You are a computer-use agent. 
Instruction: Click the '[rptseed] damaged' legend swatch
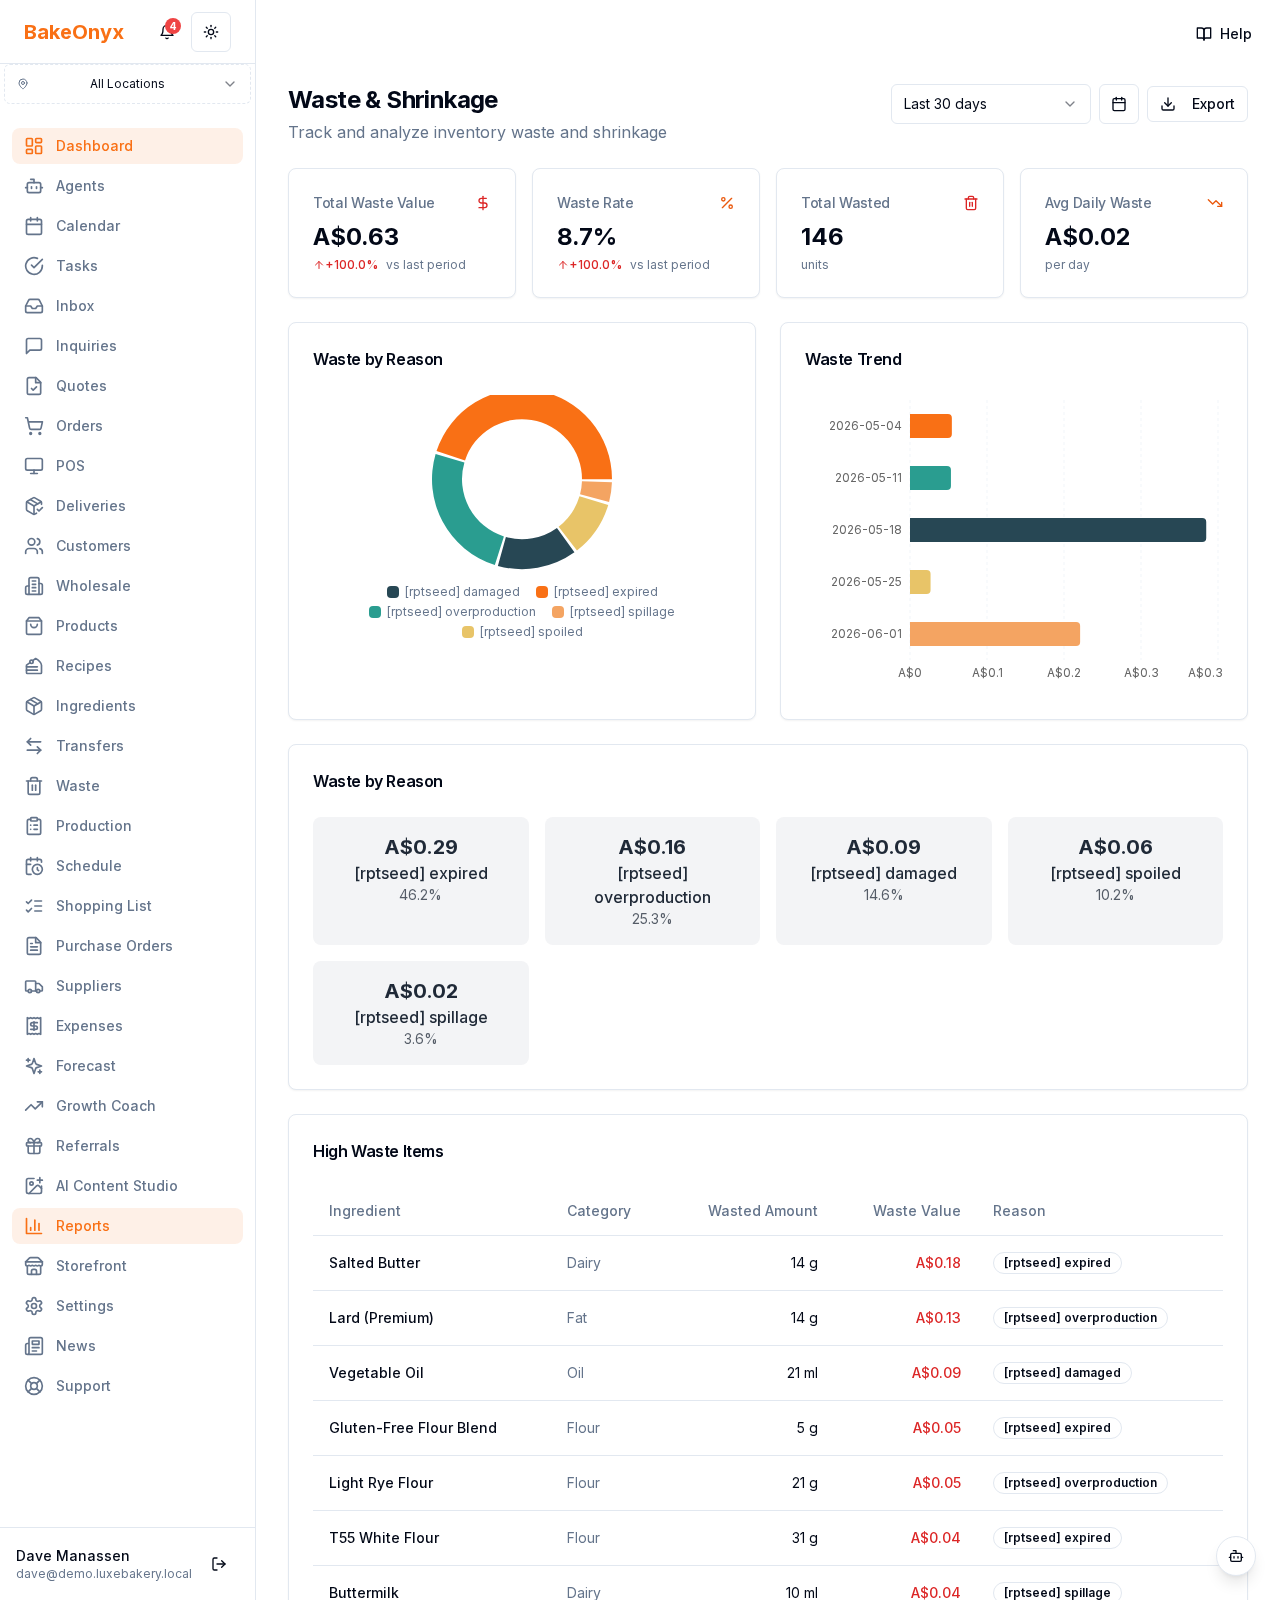(x=393, y=592)
